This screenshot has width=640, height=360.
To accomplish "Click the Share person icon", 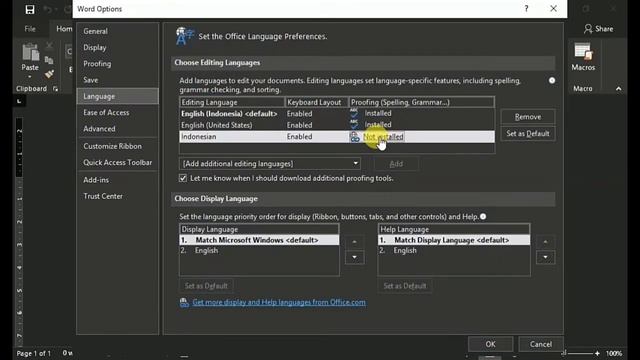I will coord(588,29).
